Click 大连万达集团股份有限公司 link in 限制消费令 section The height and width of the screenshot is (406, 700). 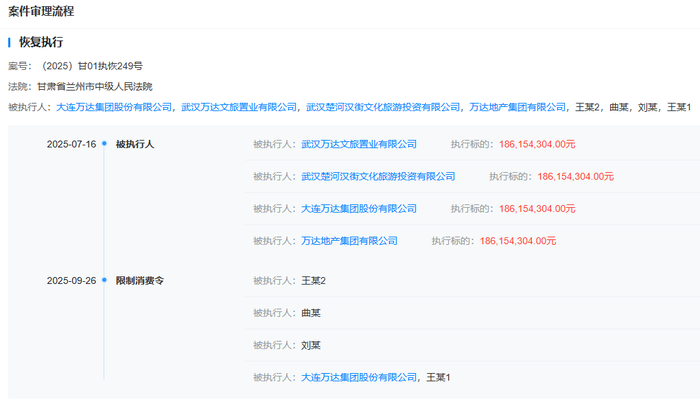pyautogui.click(x=359, y=376)
